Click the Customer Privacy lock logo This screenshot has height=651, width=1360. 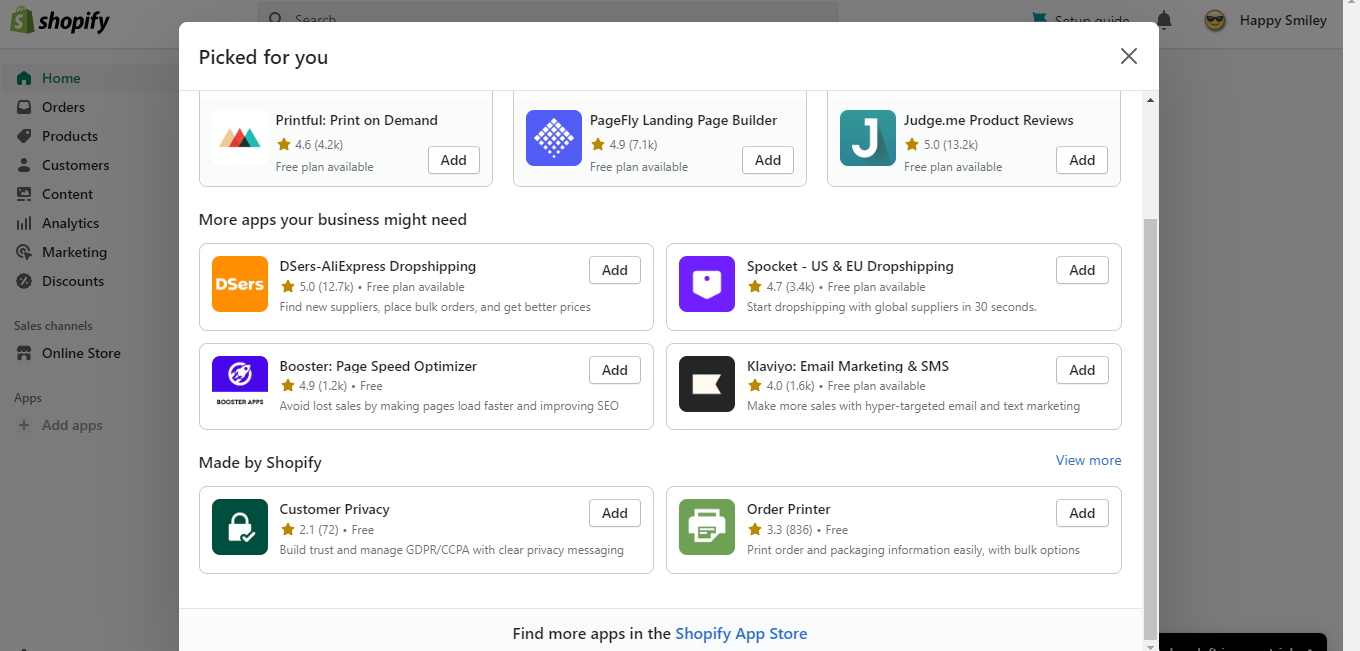[x=240, y=527]
